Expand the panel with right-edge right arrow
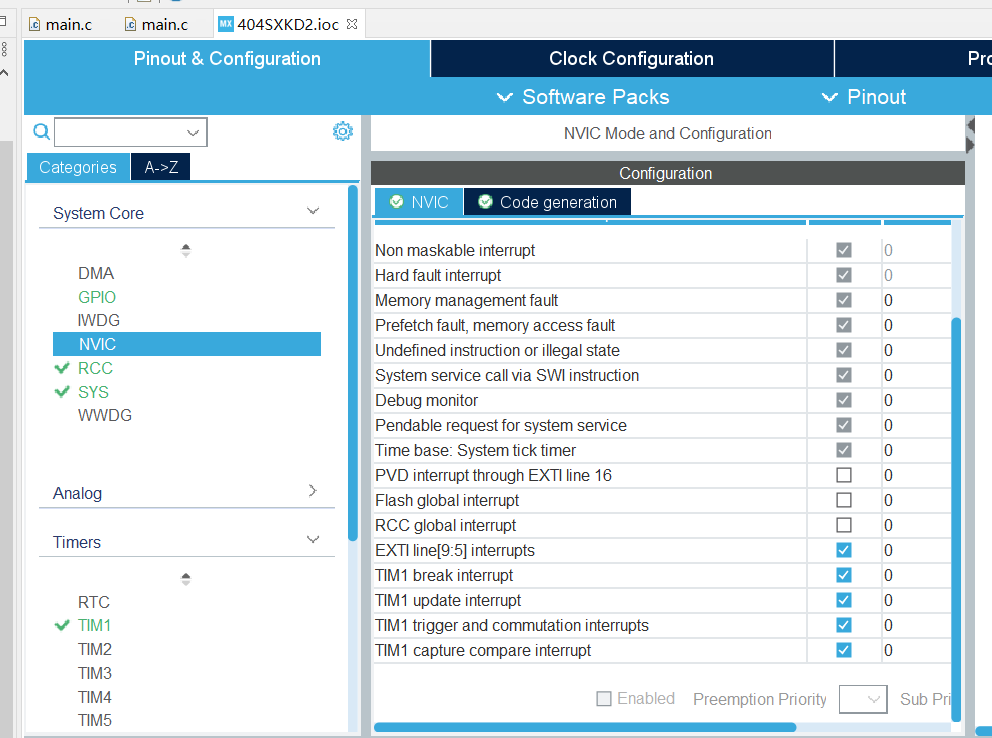 coord(971,145)
